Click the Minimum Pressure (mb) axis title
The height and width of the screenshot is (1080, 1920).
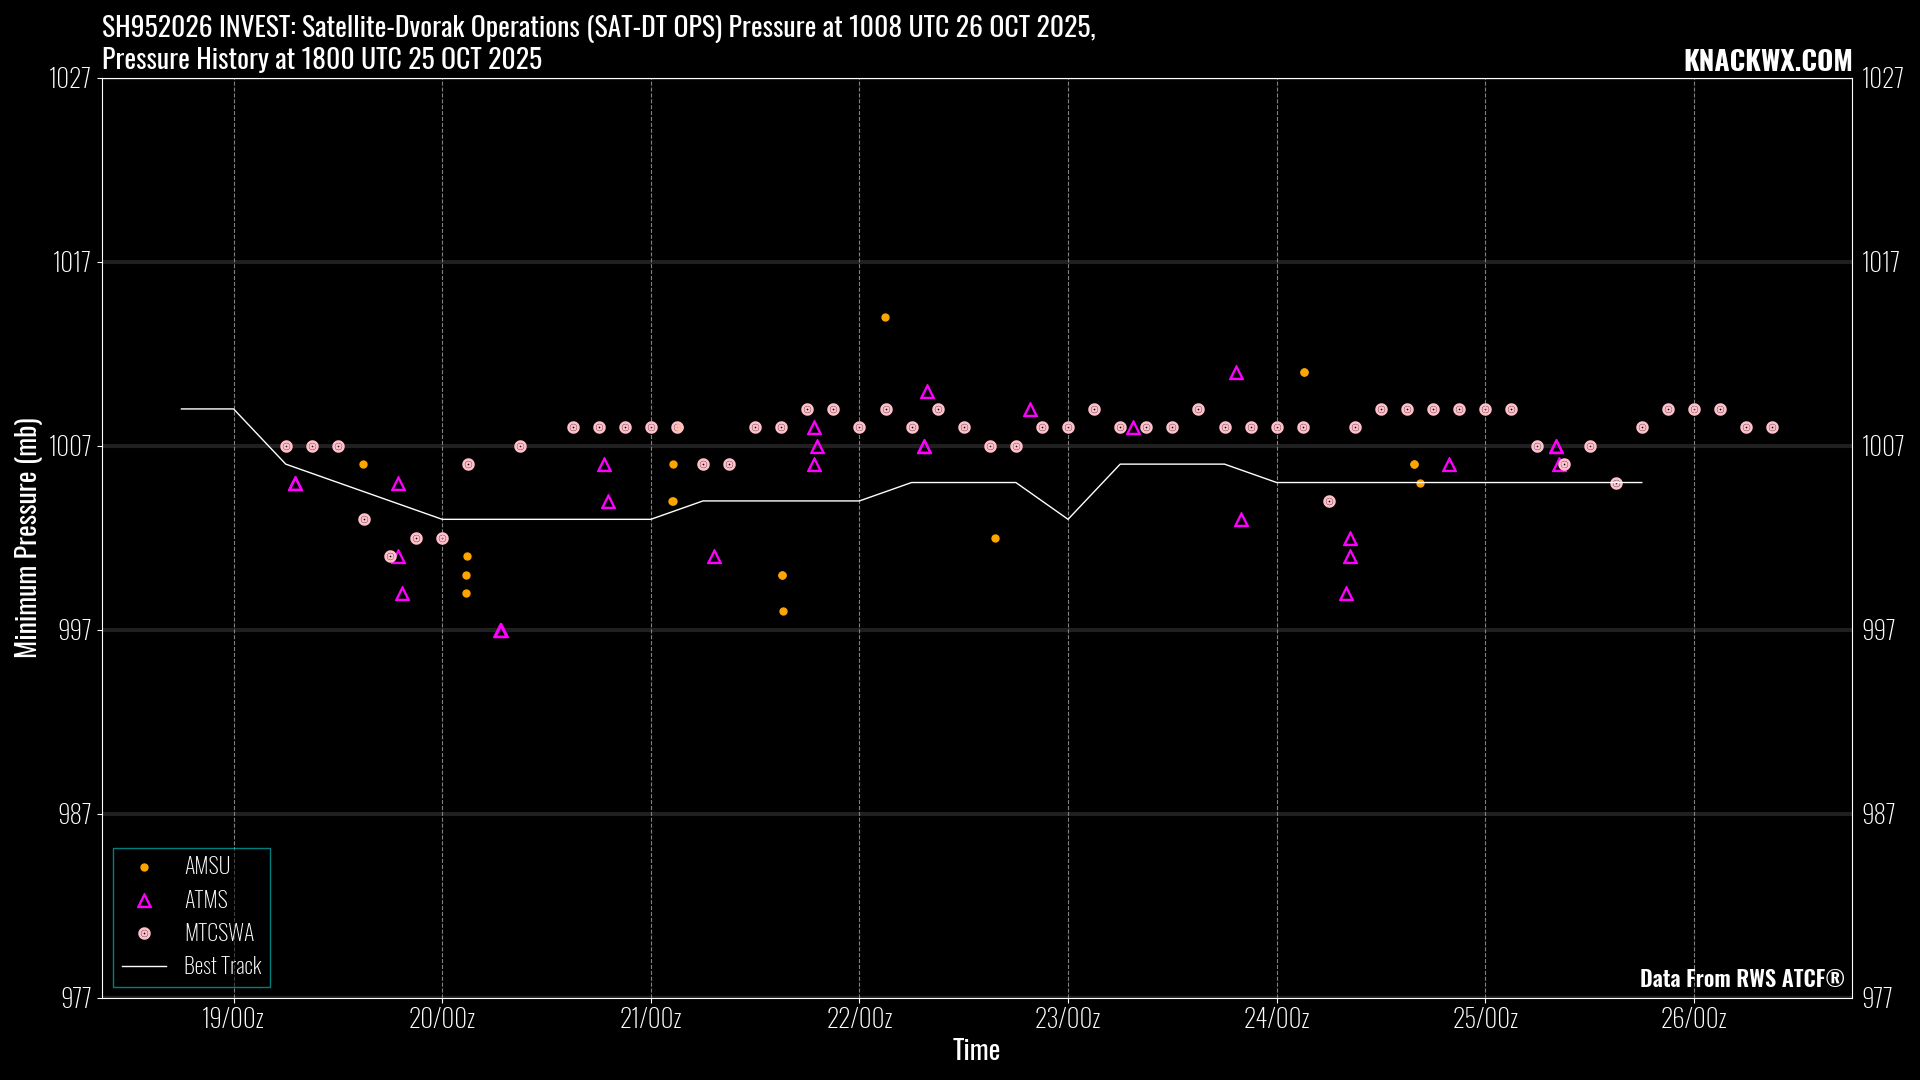click(26, 538)
